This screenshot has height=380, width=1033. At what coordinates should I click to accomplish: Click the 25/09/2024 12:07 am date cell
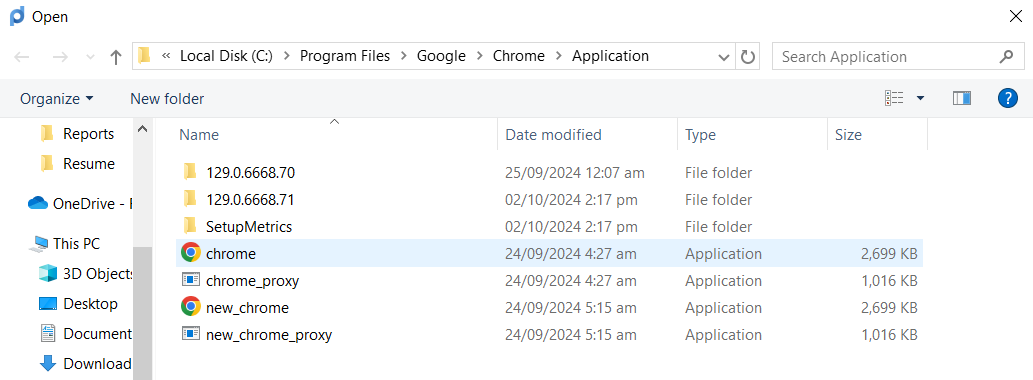574,173
